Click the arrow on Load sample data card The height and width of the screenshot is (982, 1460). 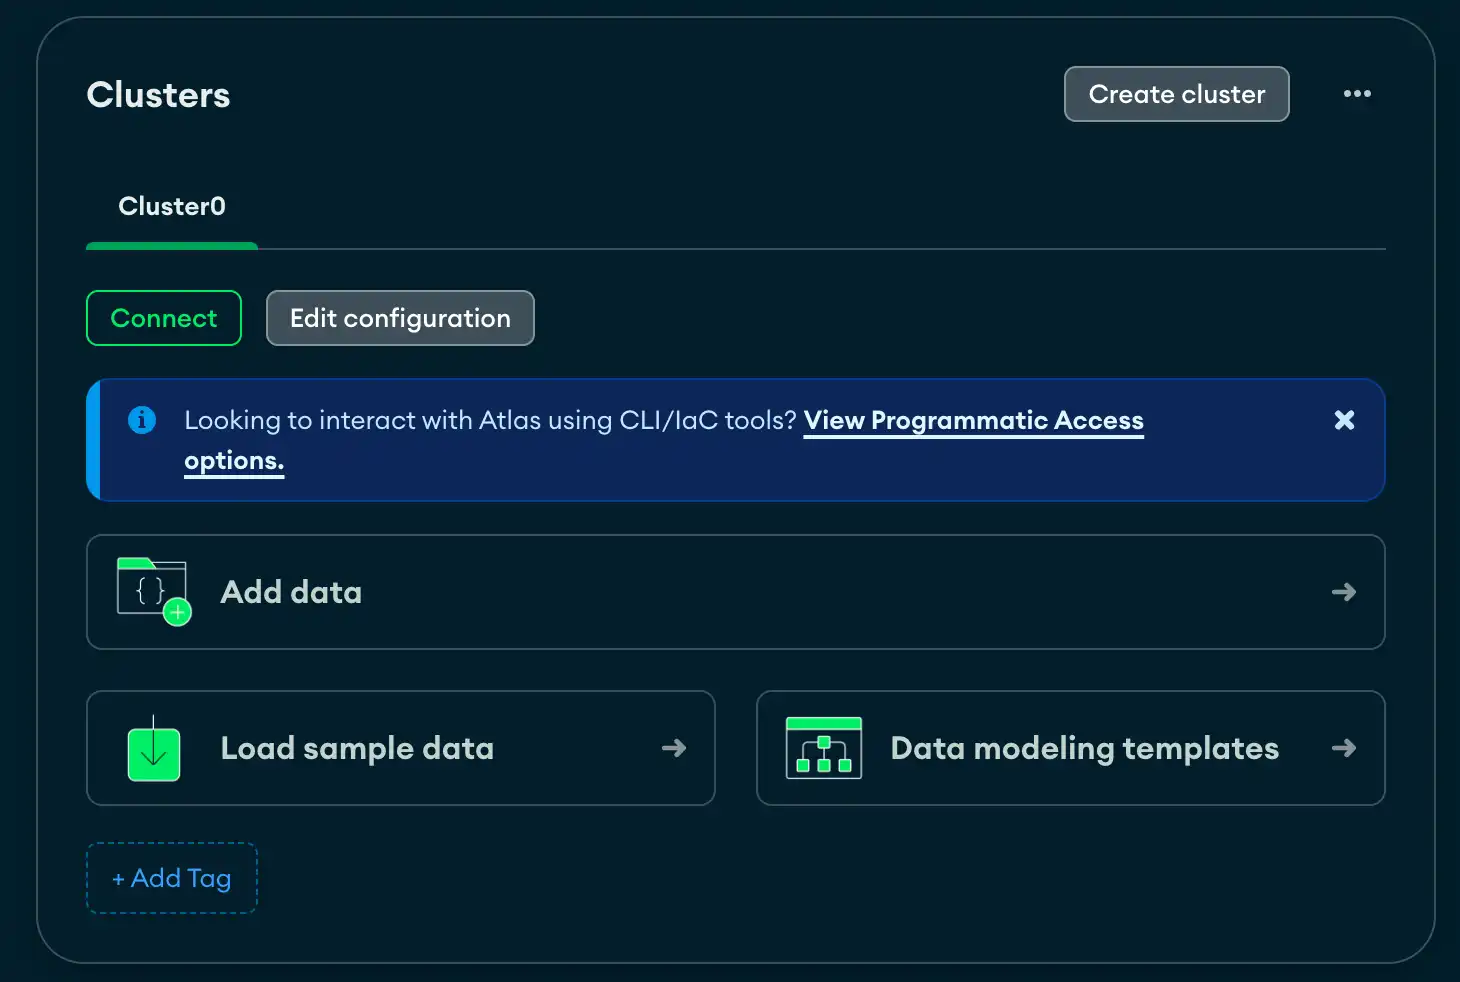coord(673,748)
